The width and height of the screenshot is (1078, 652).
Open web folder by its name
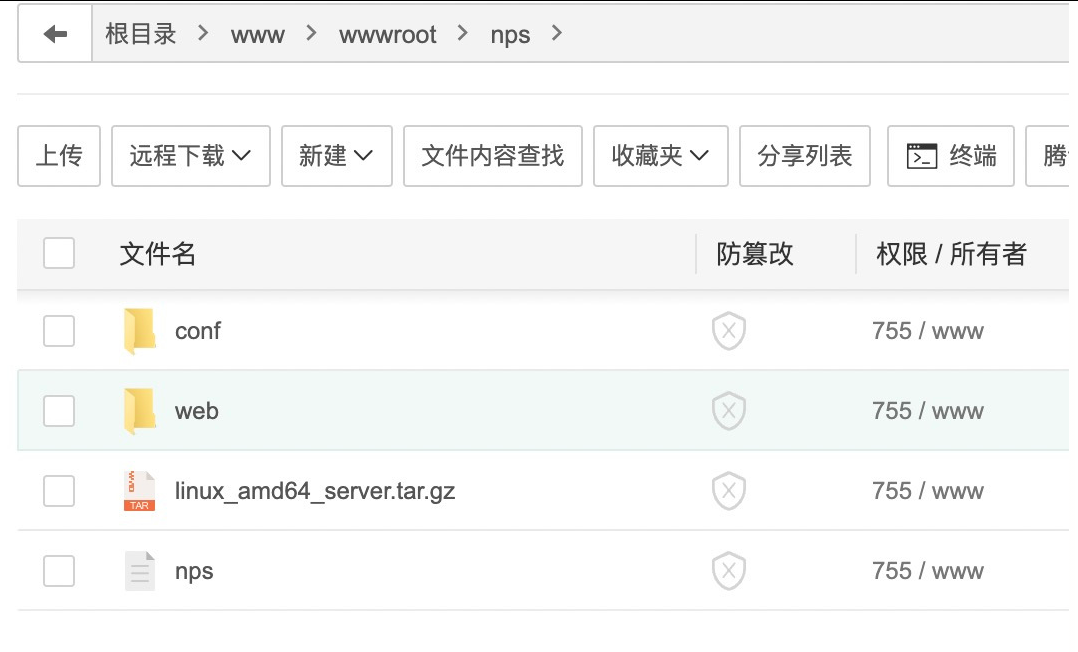click(x=197, y=411)
